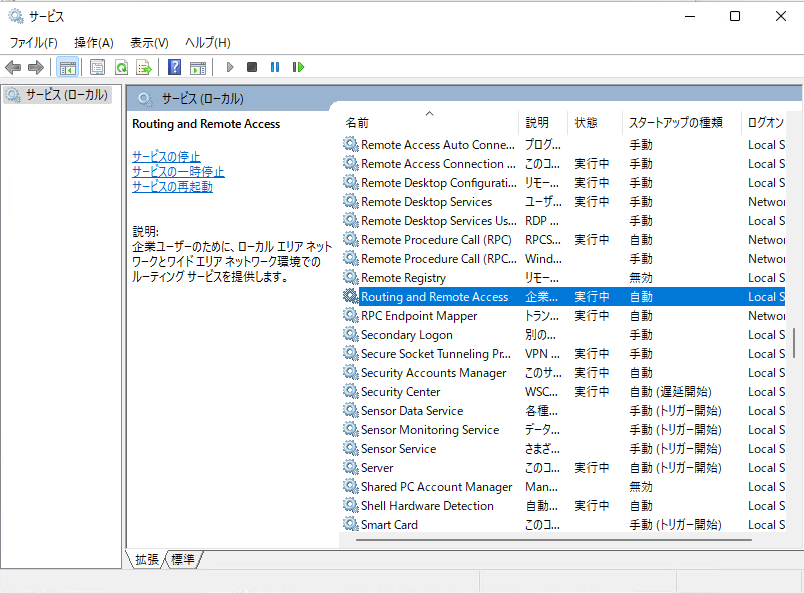
Task: Sort by the ログオン column header
Action: (765, 123)
